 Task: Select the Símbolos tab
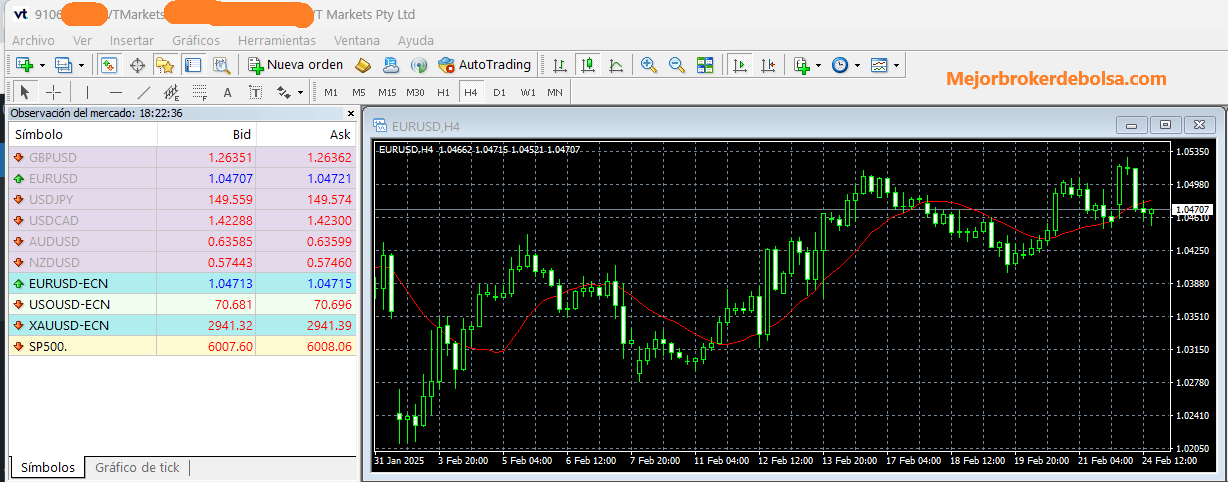tap(48, 467)
